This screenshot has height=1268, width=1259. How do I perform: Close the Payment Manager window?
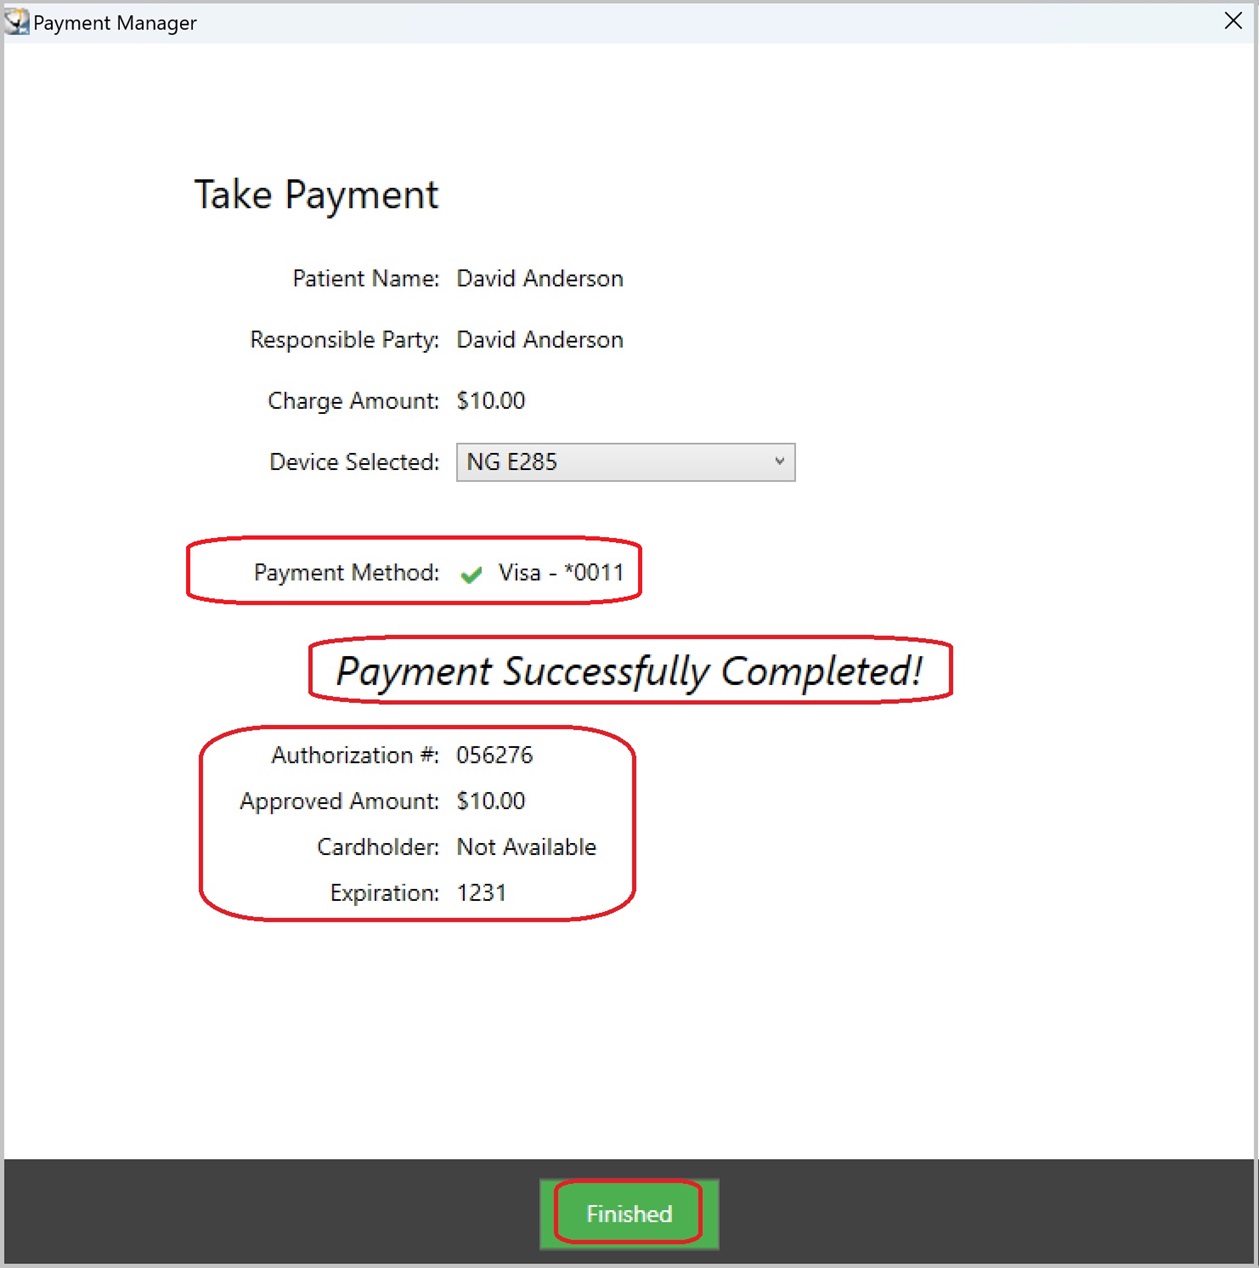(x=1233, y=21)
